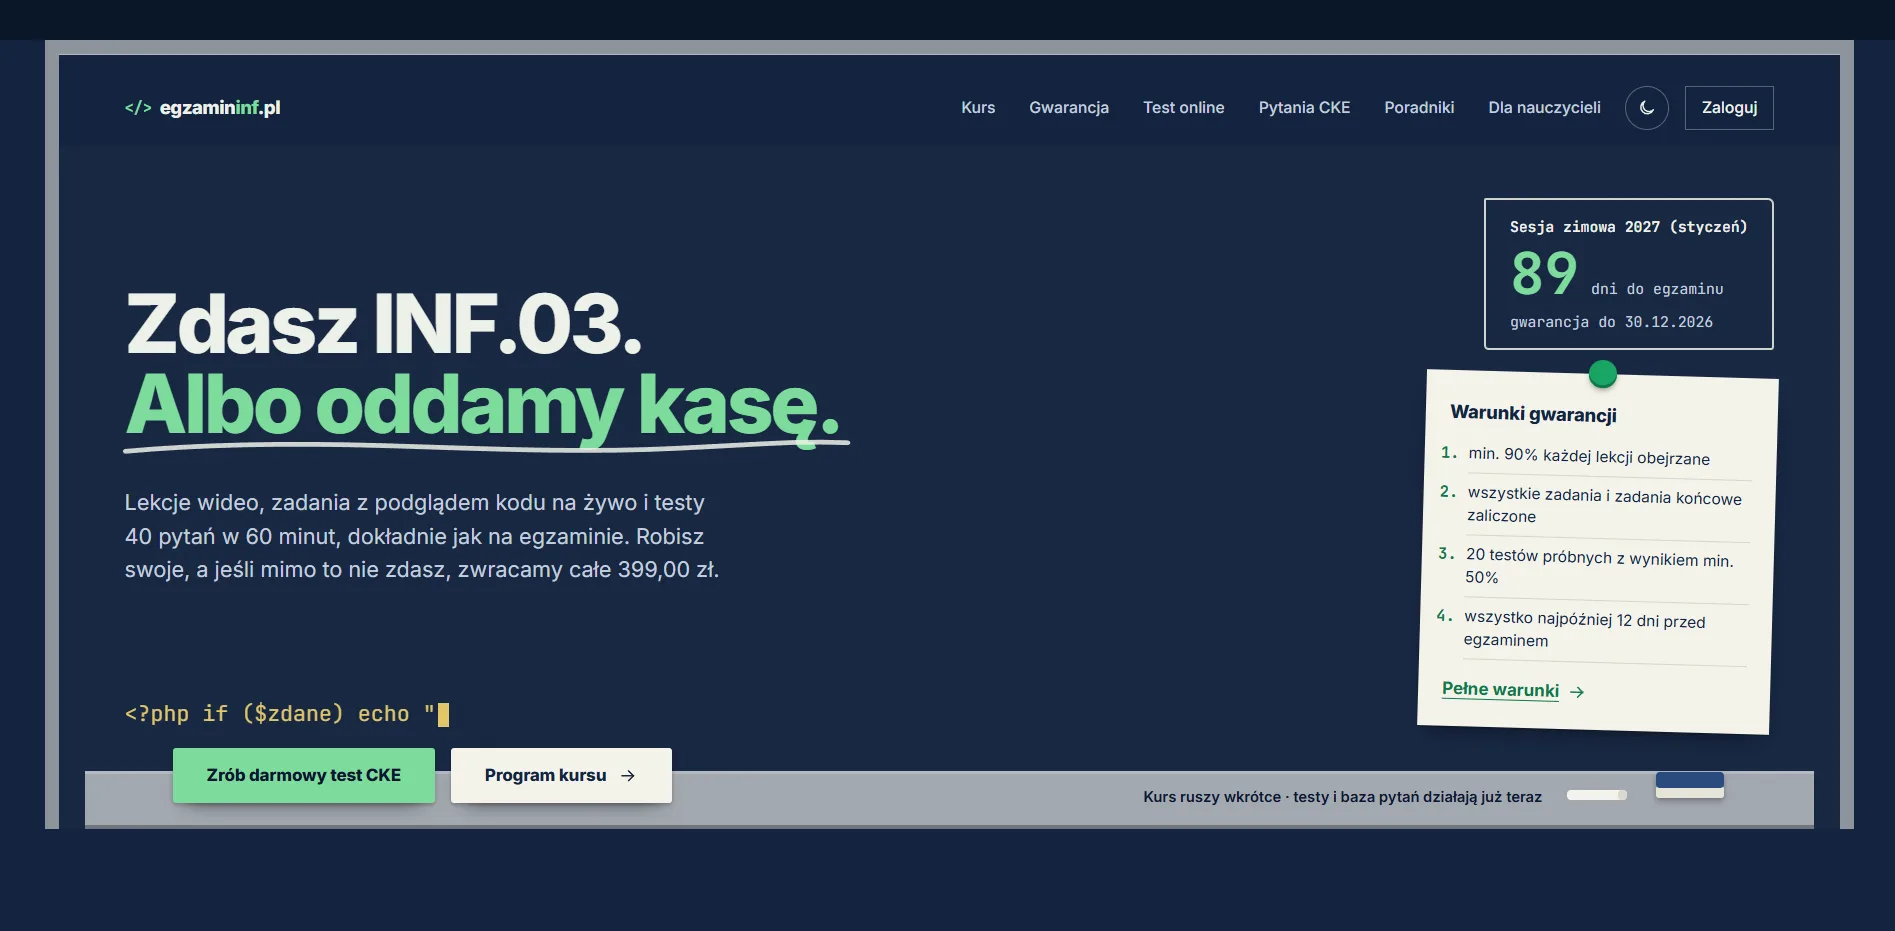Click the arrow beside Pełne warunki
The height and width of the screenshot is (931, 1895).
click(1577, 692)
